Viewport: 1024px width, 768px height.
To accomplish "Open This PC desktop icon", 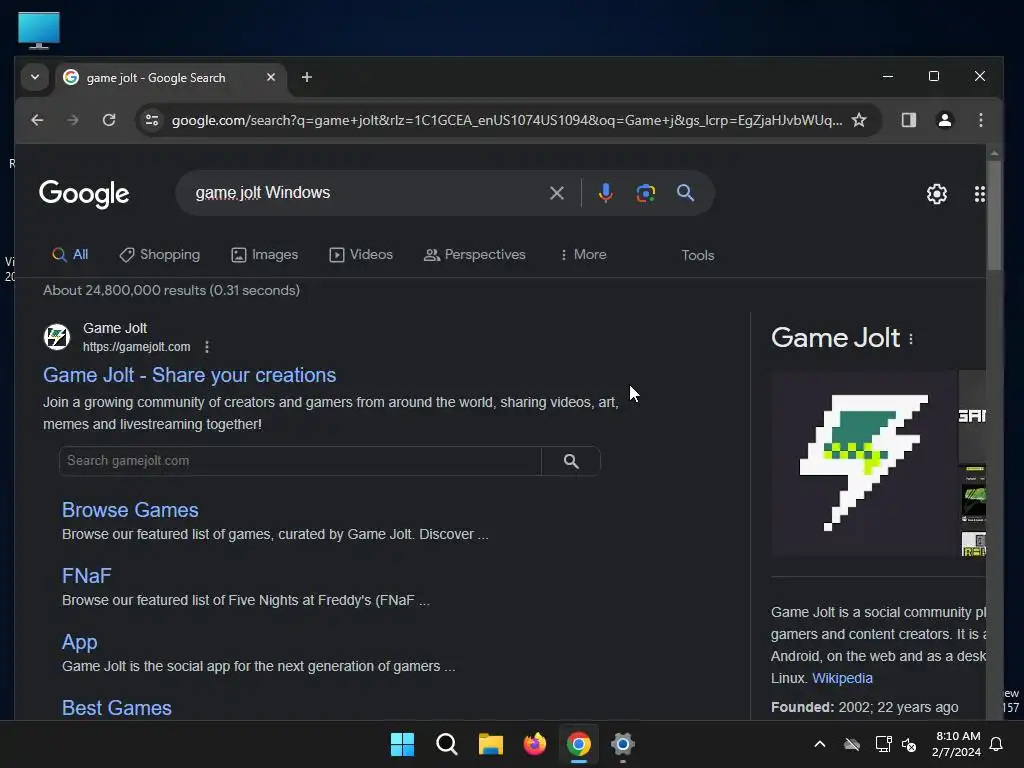I will [39, 30].
